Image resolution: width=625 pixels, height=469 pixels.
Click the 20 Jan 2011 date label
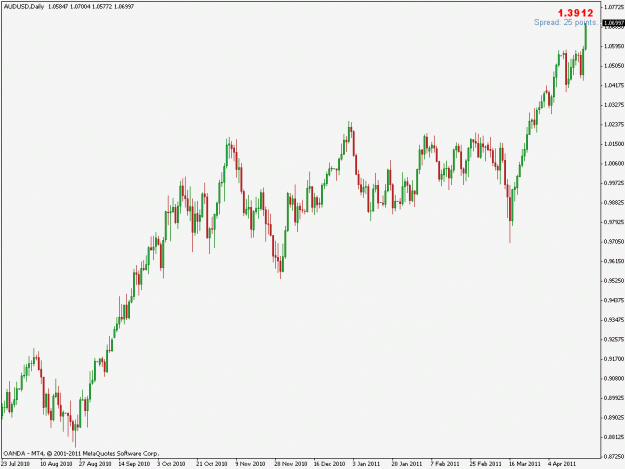click(407, 464)
